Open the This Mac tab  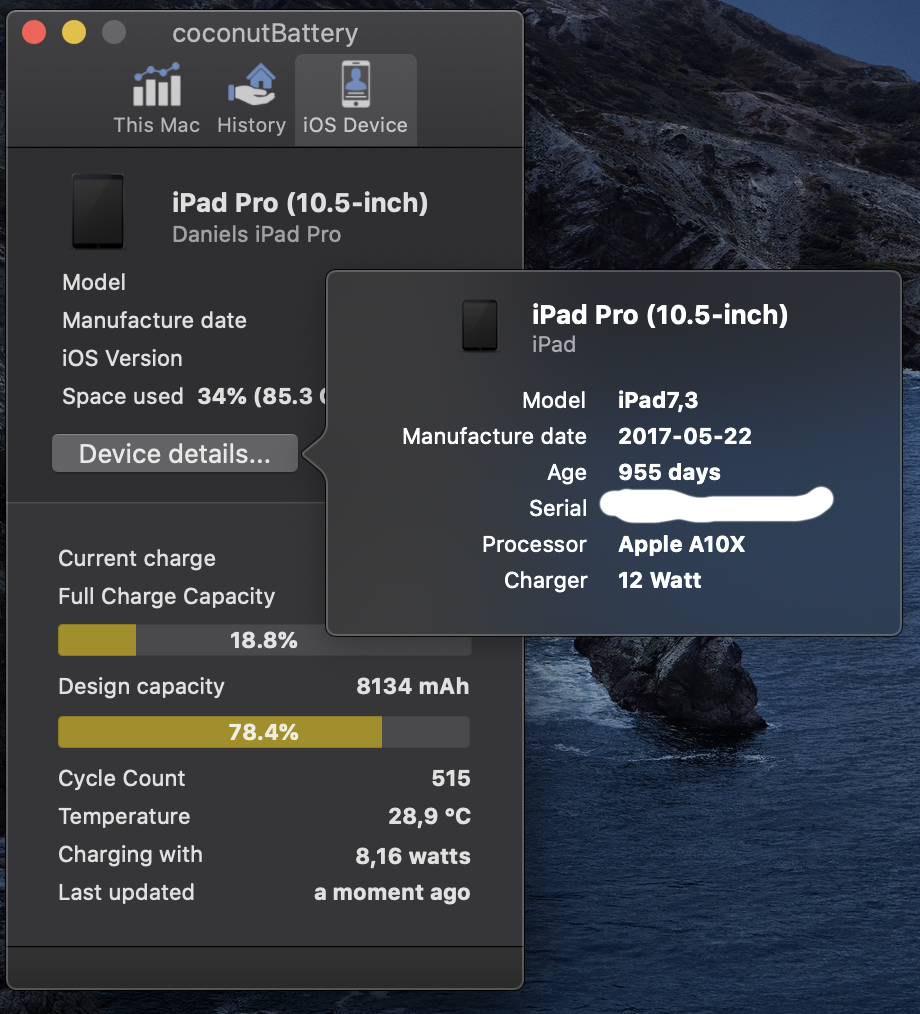click(x=156, y=99)
